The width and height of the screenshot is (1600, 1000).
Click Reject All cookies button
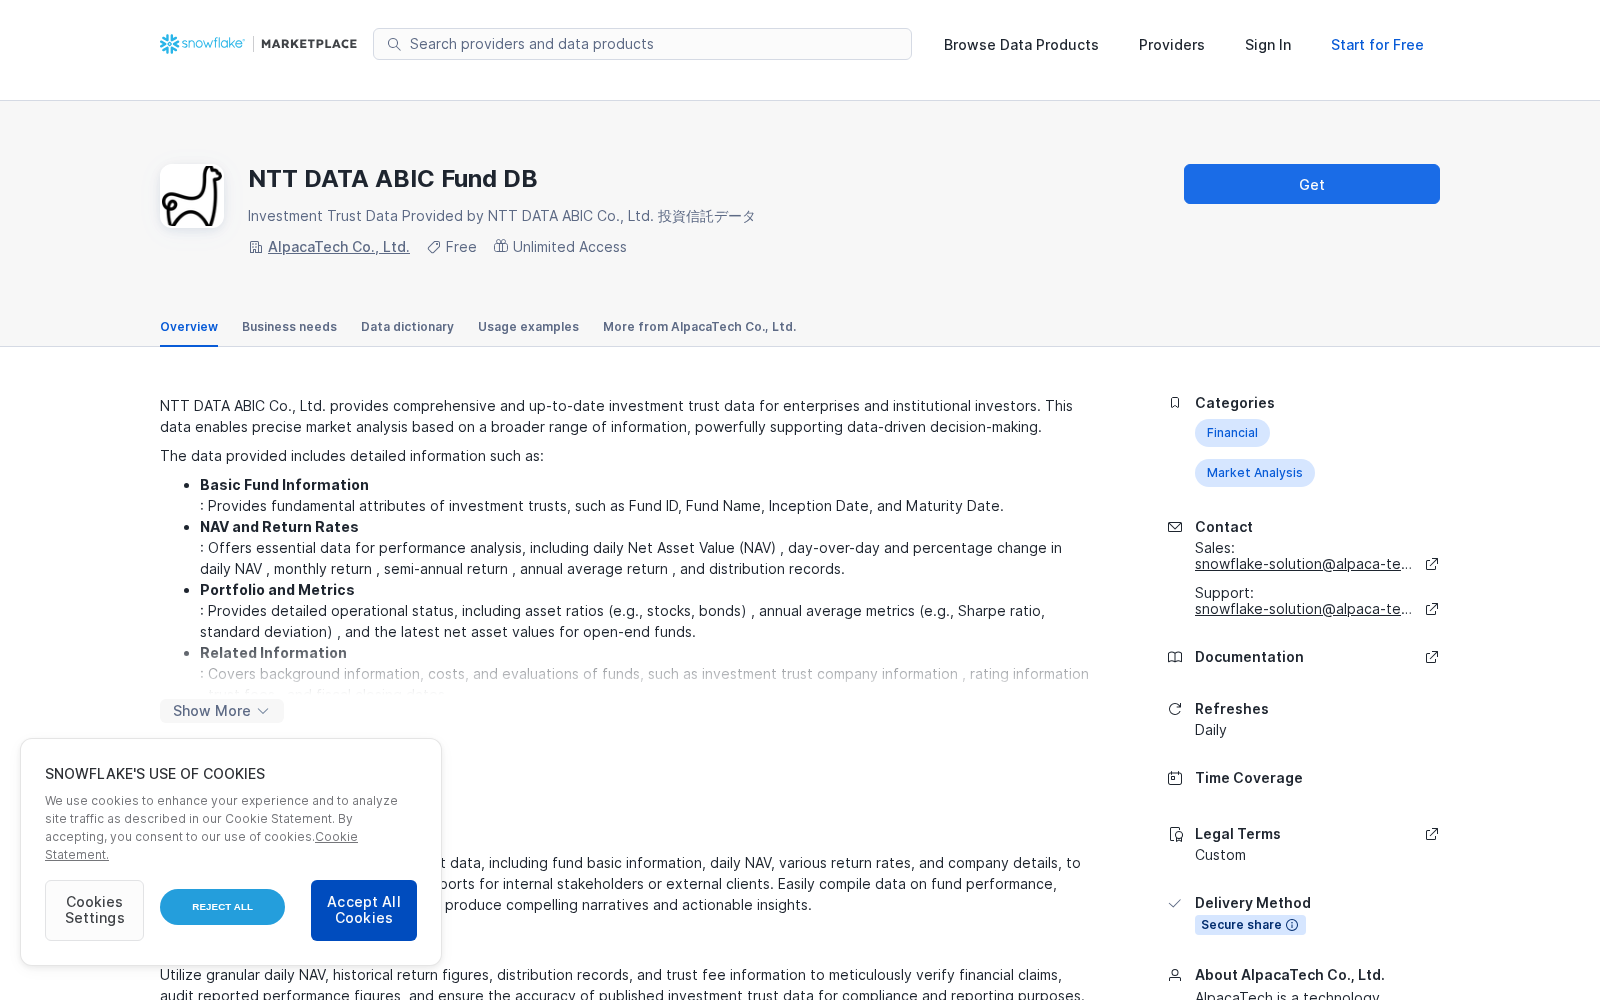pos(222,907)
